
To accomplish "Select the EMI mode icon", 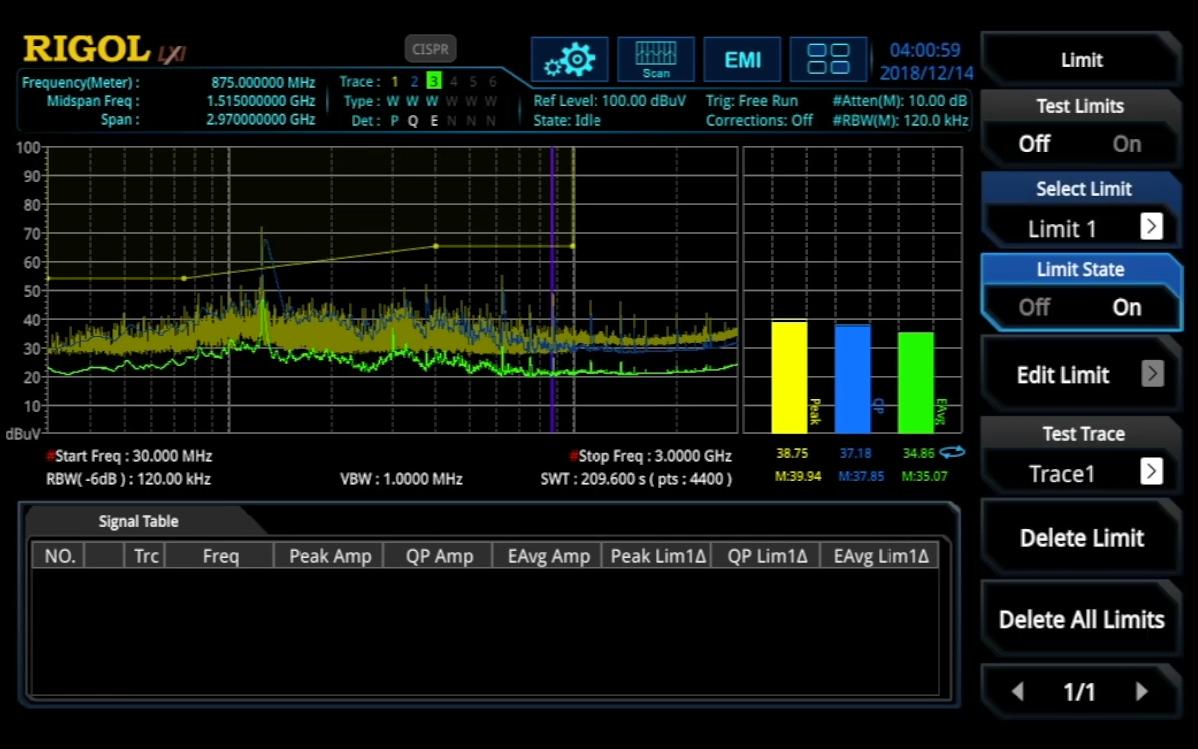I will pyautogui.click(x=742, y=59).
